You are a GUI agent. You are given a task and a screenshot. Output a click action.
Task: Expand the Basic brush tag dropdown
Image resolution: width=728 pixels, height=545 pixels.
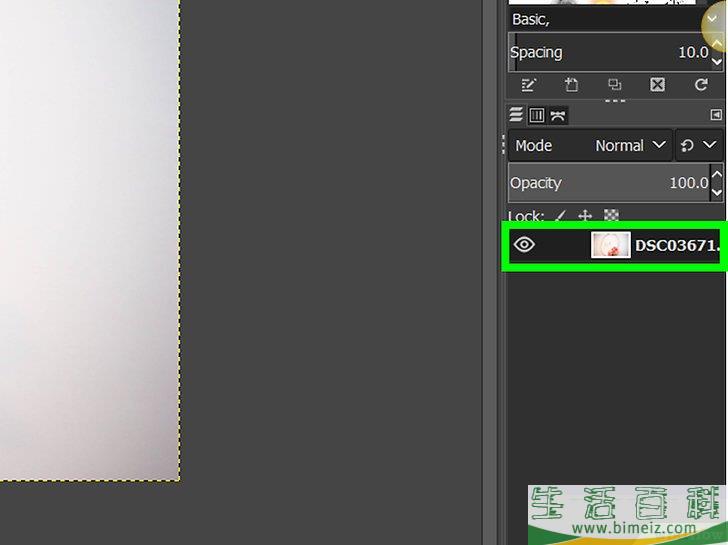[x=713, y=19]
